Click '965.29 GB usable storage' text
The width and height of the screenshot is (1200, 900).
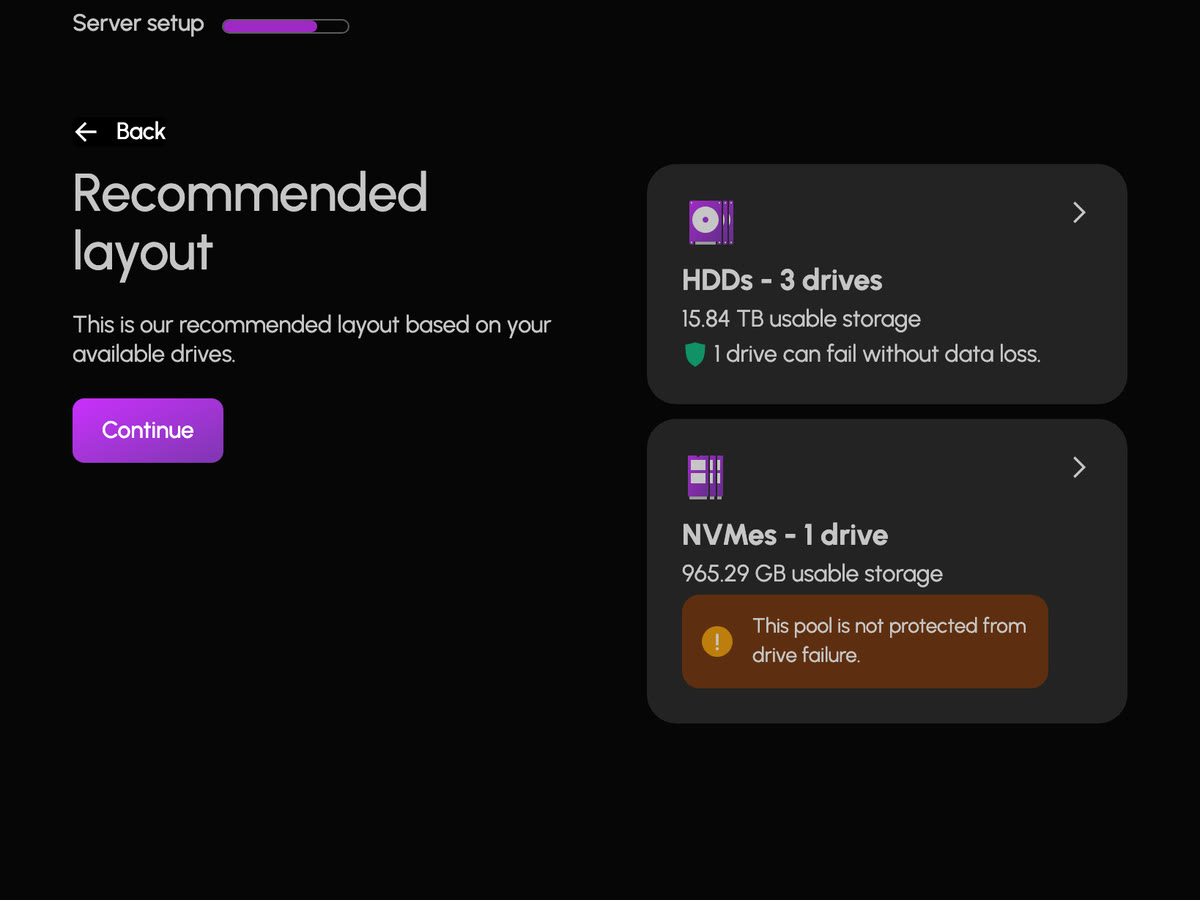point(812,574)
